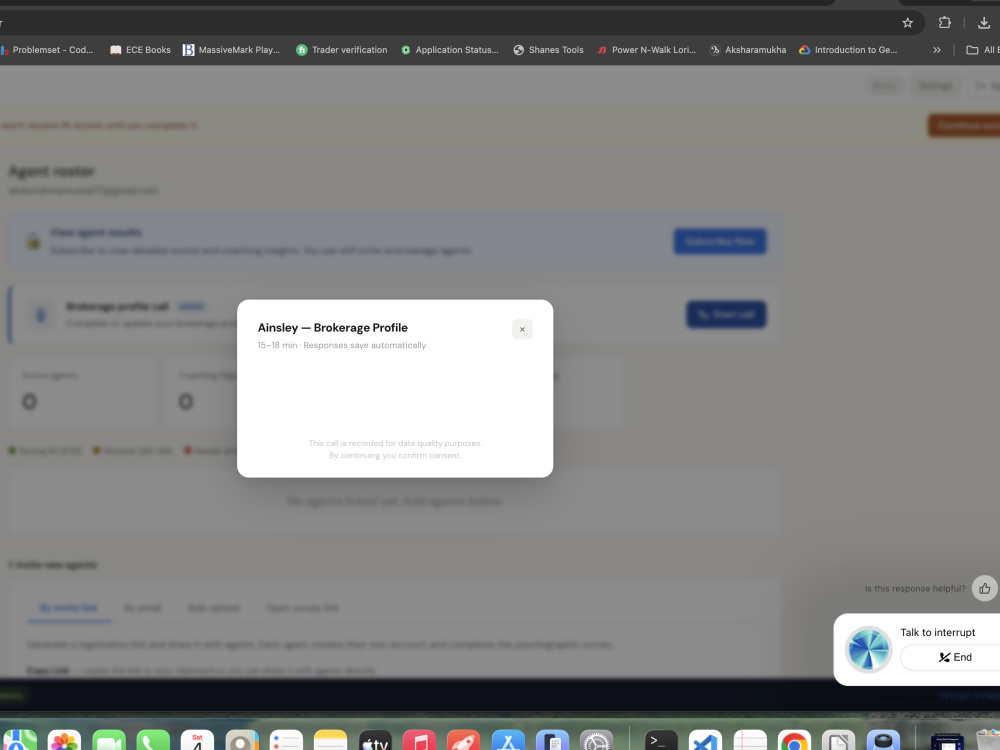Expand the bookmarks overflow chevron

pyautogui.click(x=937, y=50)
